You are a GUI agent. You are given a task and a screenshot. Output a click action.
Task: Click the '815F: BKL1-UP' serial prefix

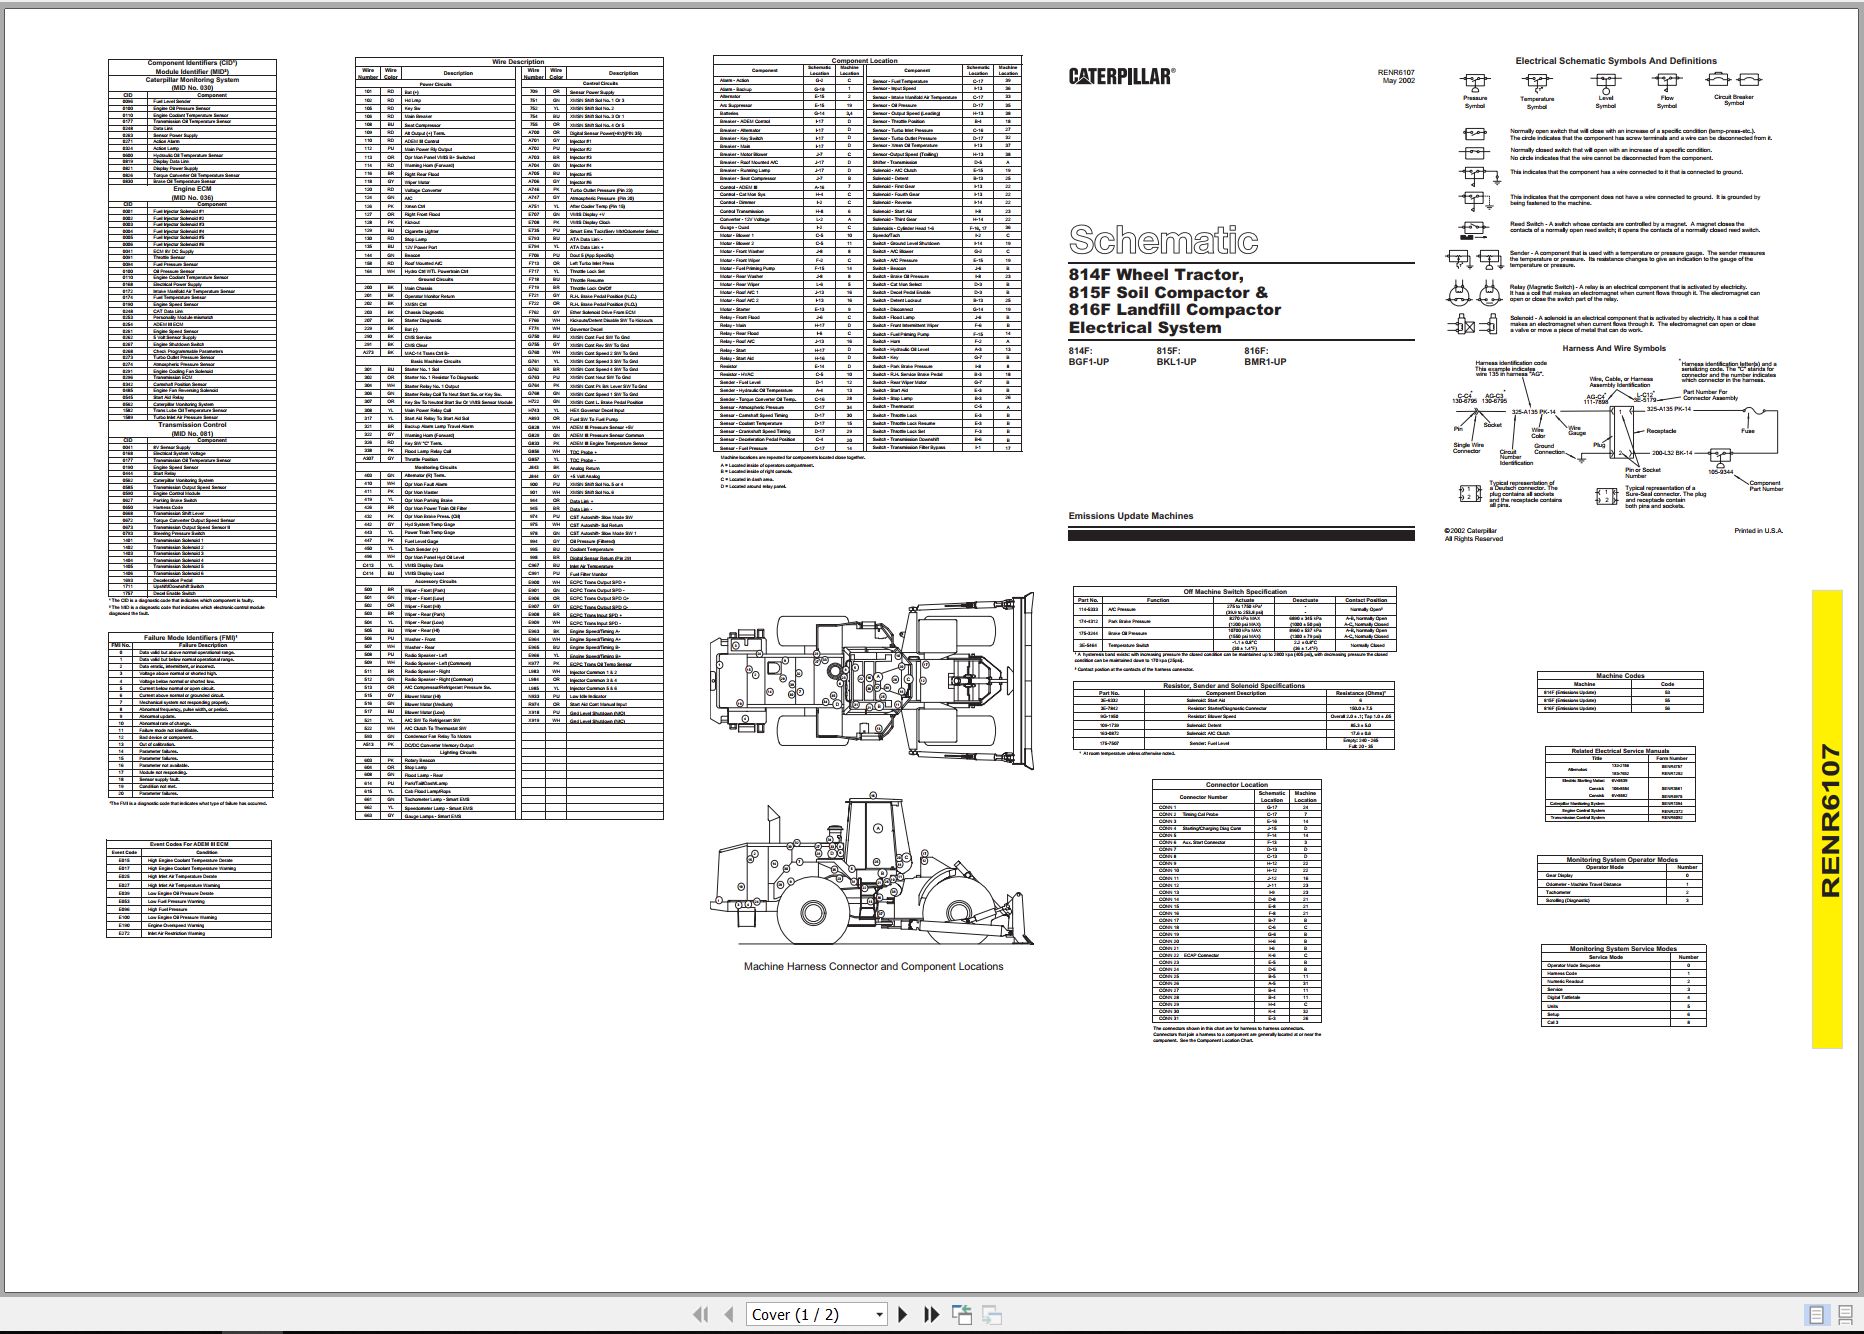click(1176, 357)
